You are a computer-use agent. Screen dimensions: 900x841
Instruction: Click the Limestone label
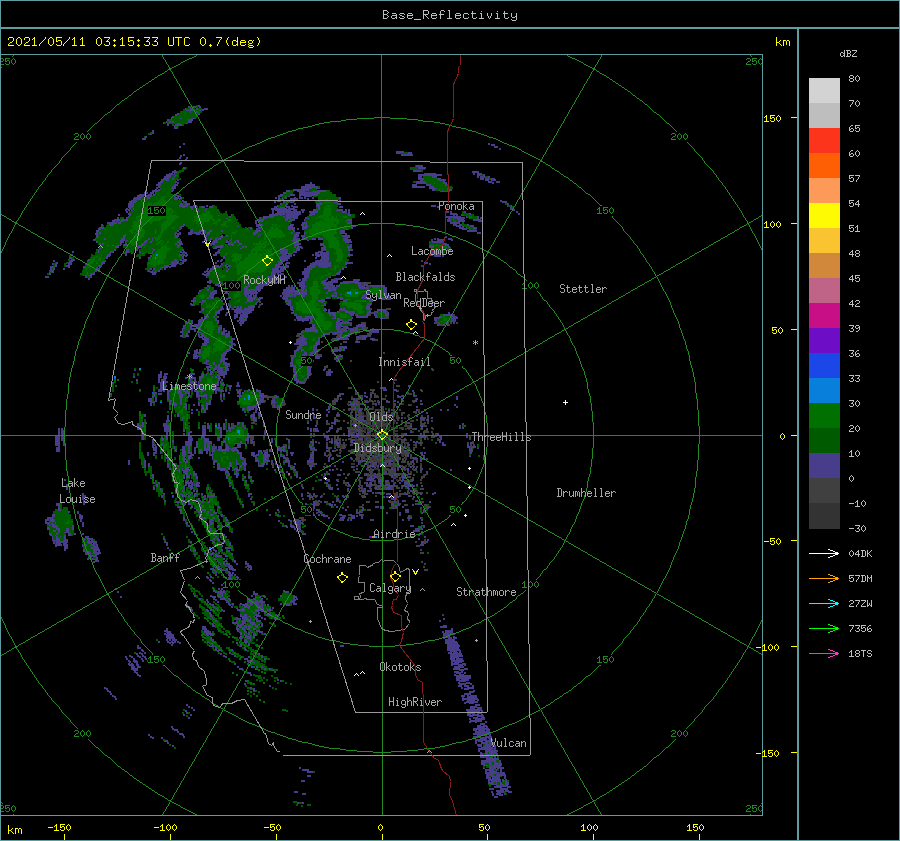click(x=189, y=386)
